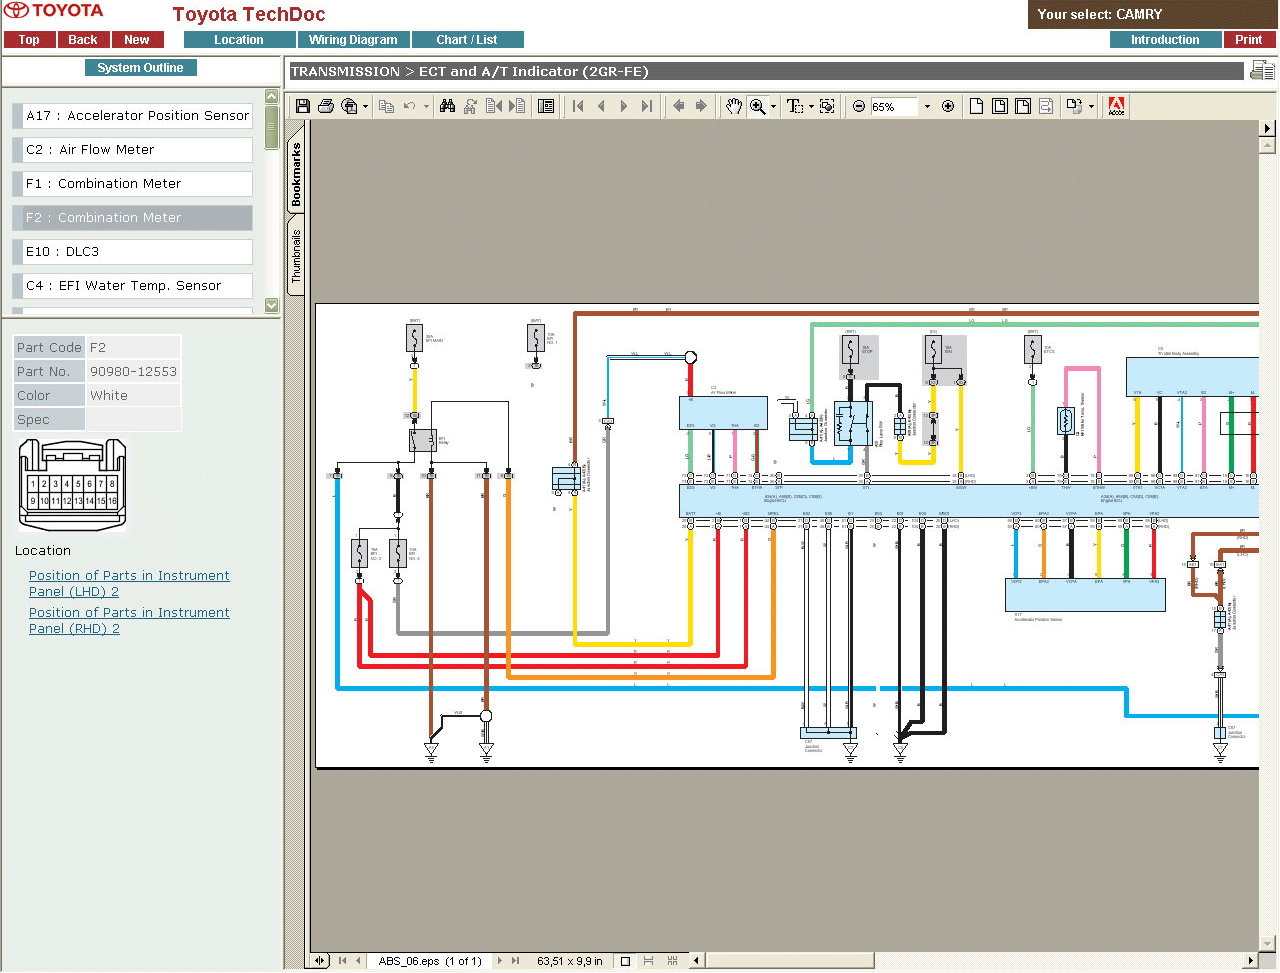This screenshot has width=1280, height=973.
Task: Click the parts list scroll down arrow
Action: 272,305
